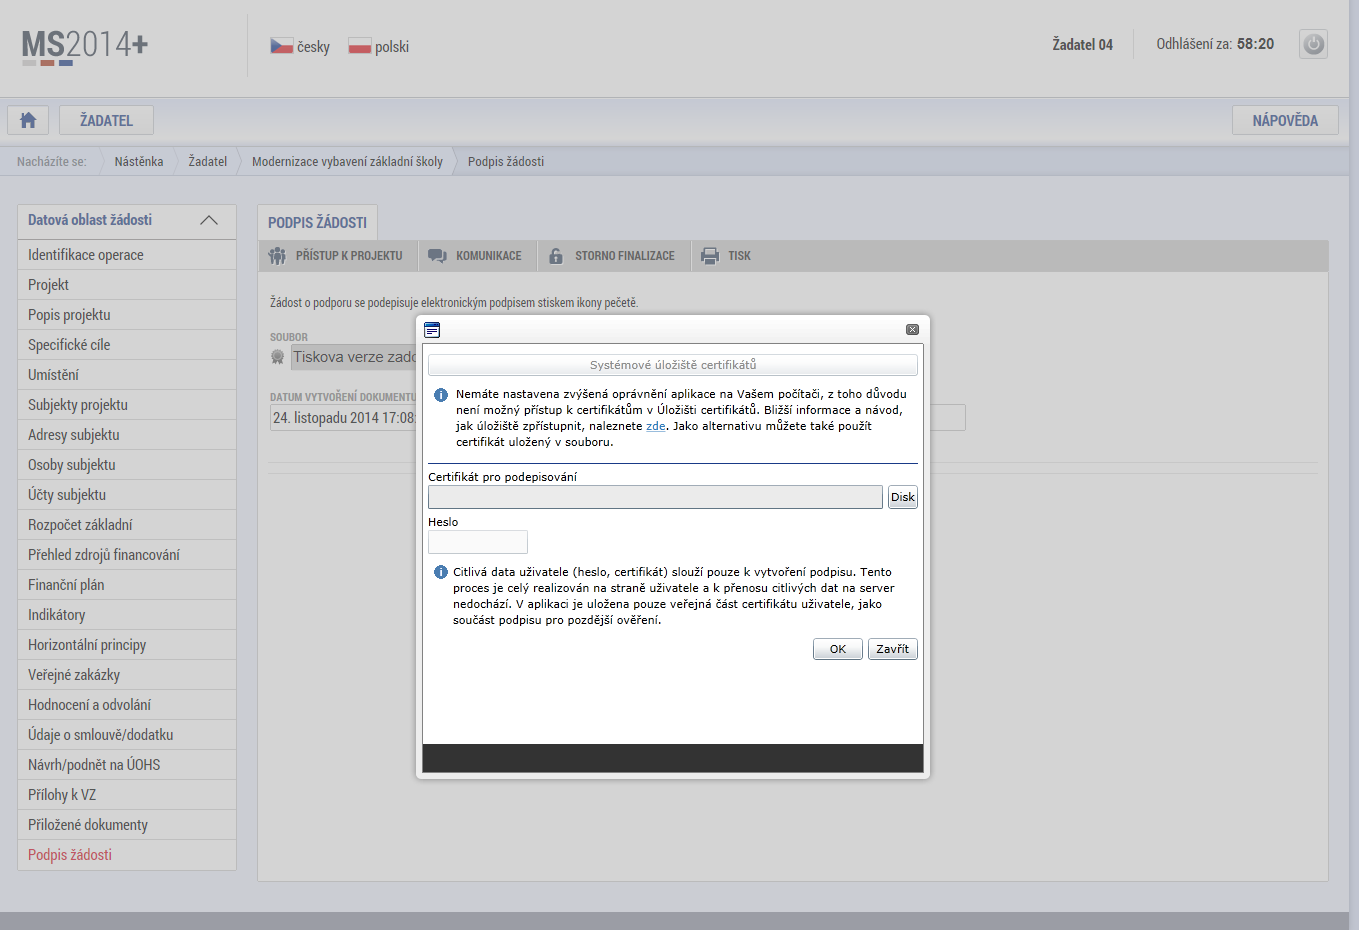1359x930 pixels.
Task: Click the Žadatel 04 user label
Action: [1082, 45]
